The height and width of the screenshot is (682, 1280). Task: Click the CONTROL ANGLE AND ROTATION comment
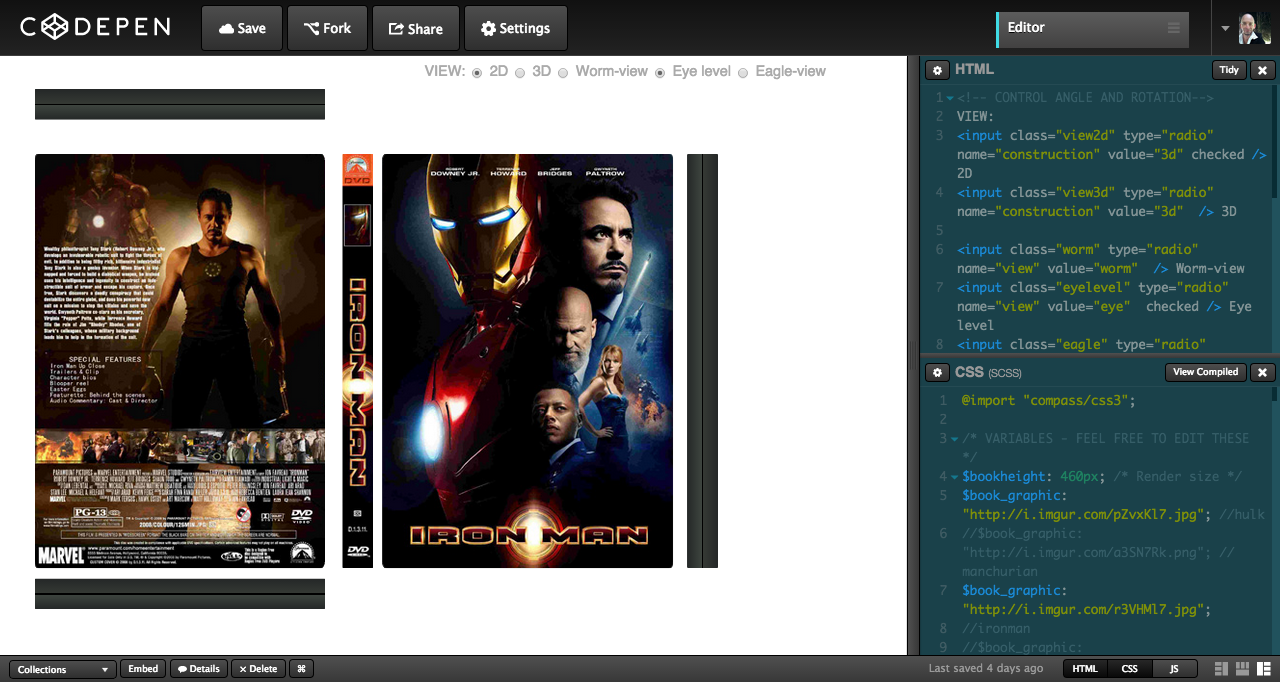pyautogui.click(x=1085, y=98)
